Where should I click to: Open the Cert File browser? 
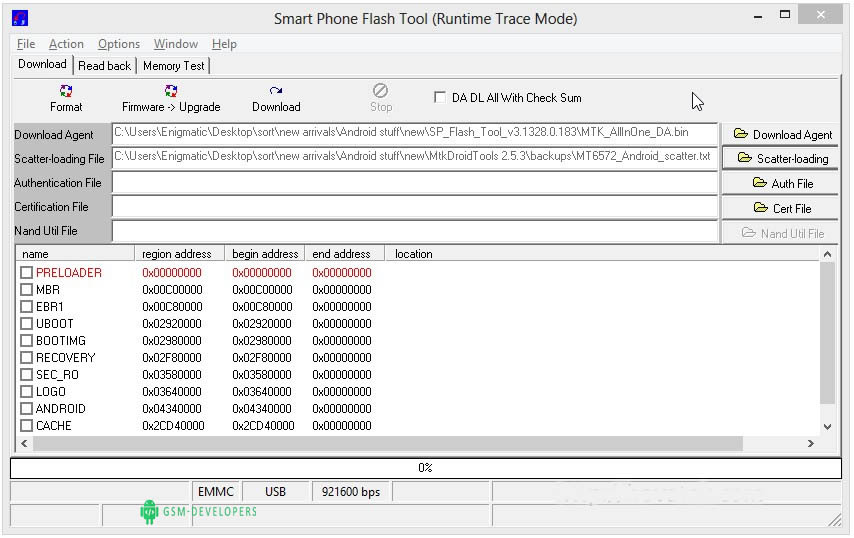780,209
